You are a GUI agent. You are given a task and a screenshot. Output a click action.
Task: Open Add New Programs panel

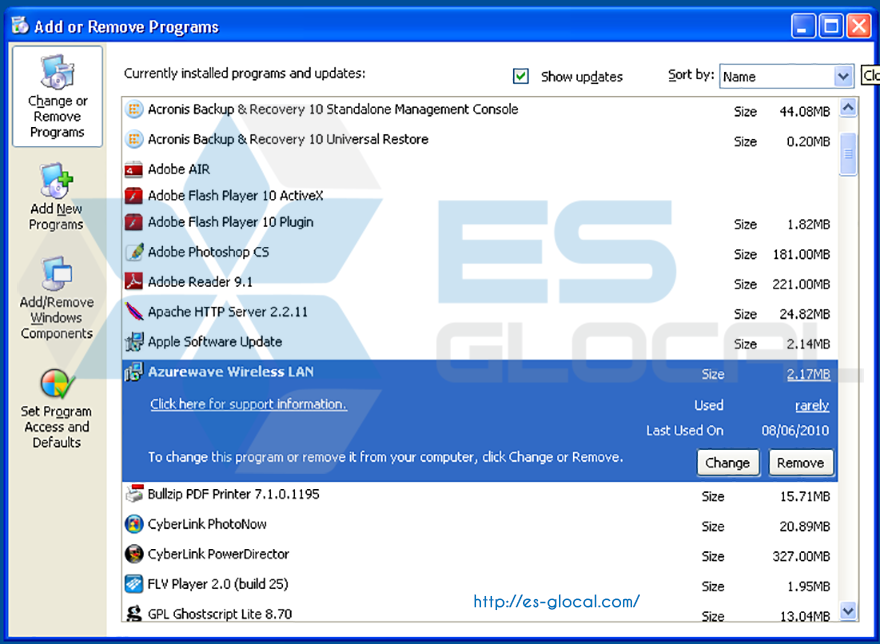(x=56, y=197)
